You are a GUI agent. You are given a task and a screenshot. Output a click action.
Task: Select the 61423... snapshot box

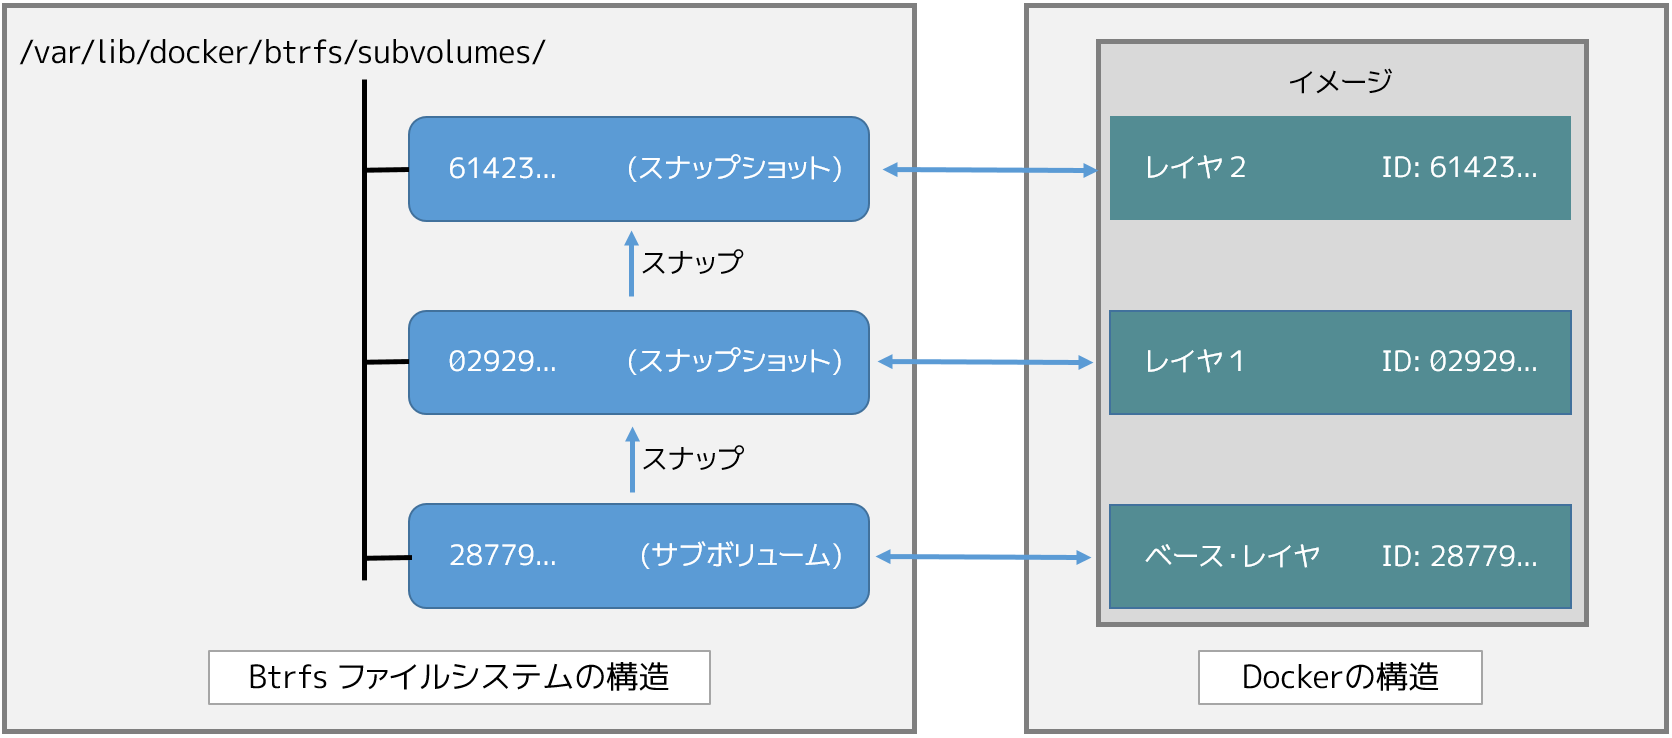(x=639, y=169)
